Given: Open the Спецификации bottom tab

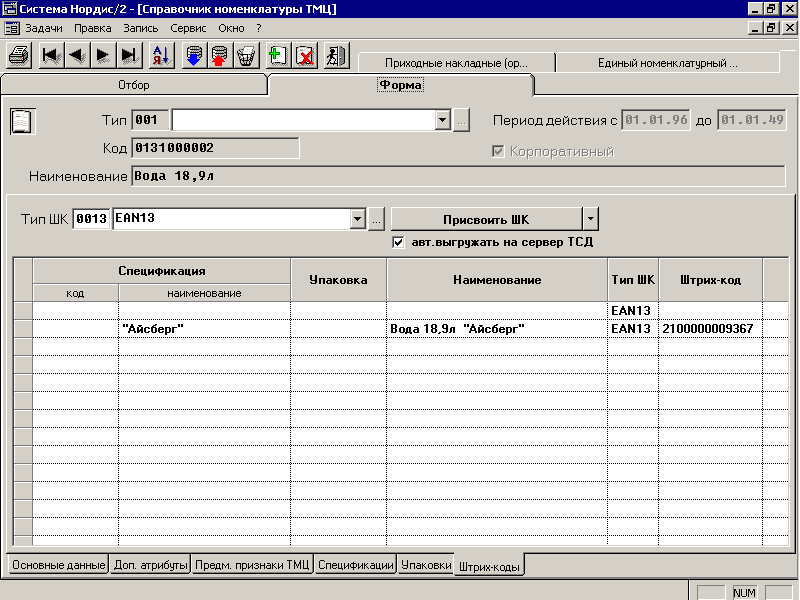Looking at the screenshot, I should pyautogui.click(x=356, y=565).
